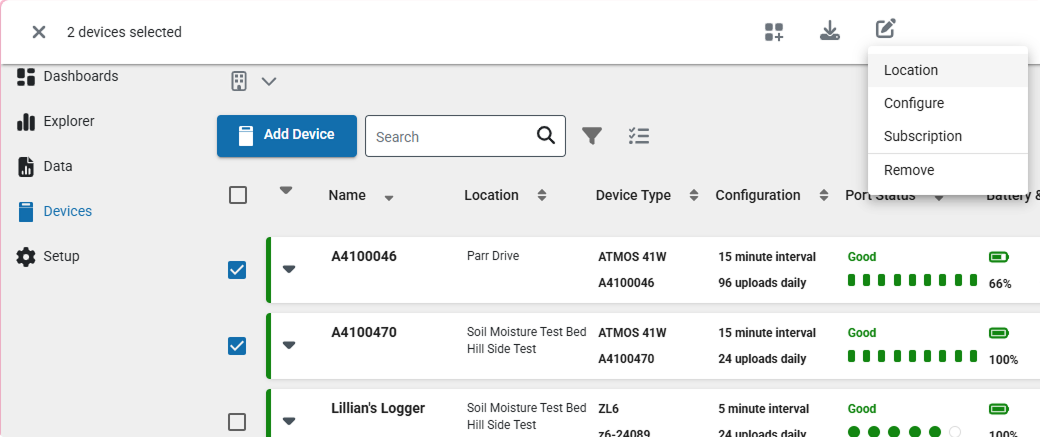This screenshot has height=437, width=1040.
Task: Click Lillian's Logger battery icon
Action: [x=998, y=409]
